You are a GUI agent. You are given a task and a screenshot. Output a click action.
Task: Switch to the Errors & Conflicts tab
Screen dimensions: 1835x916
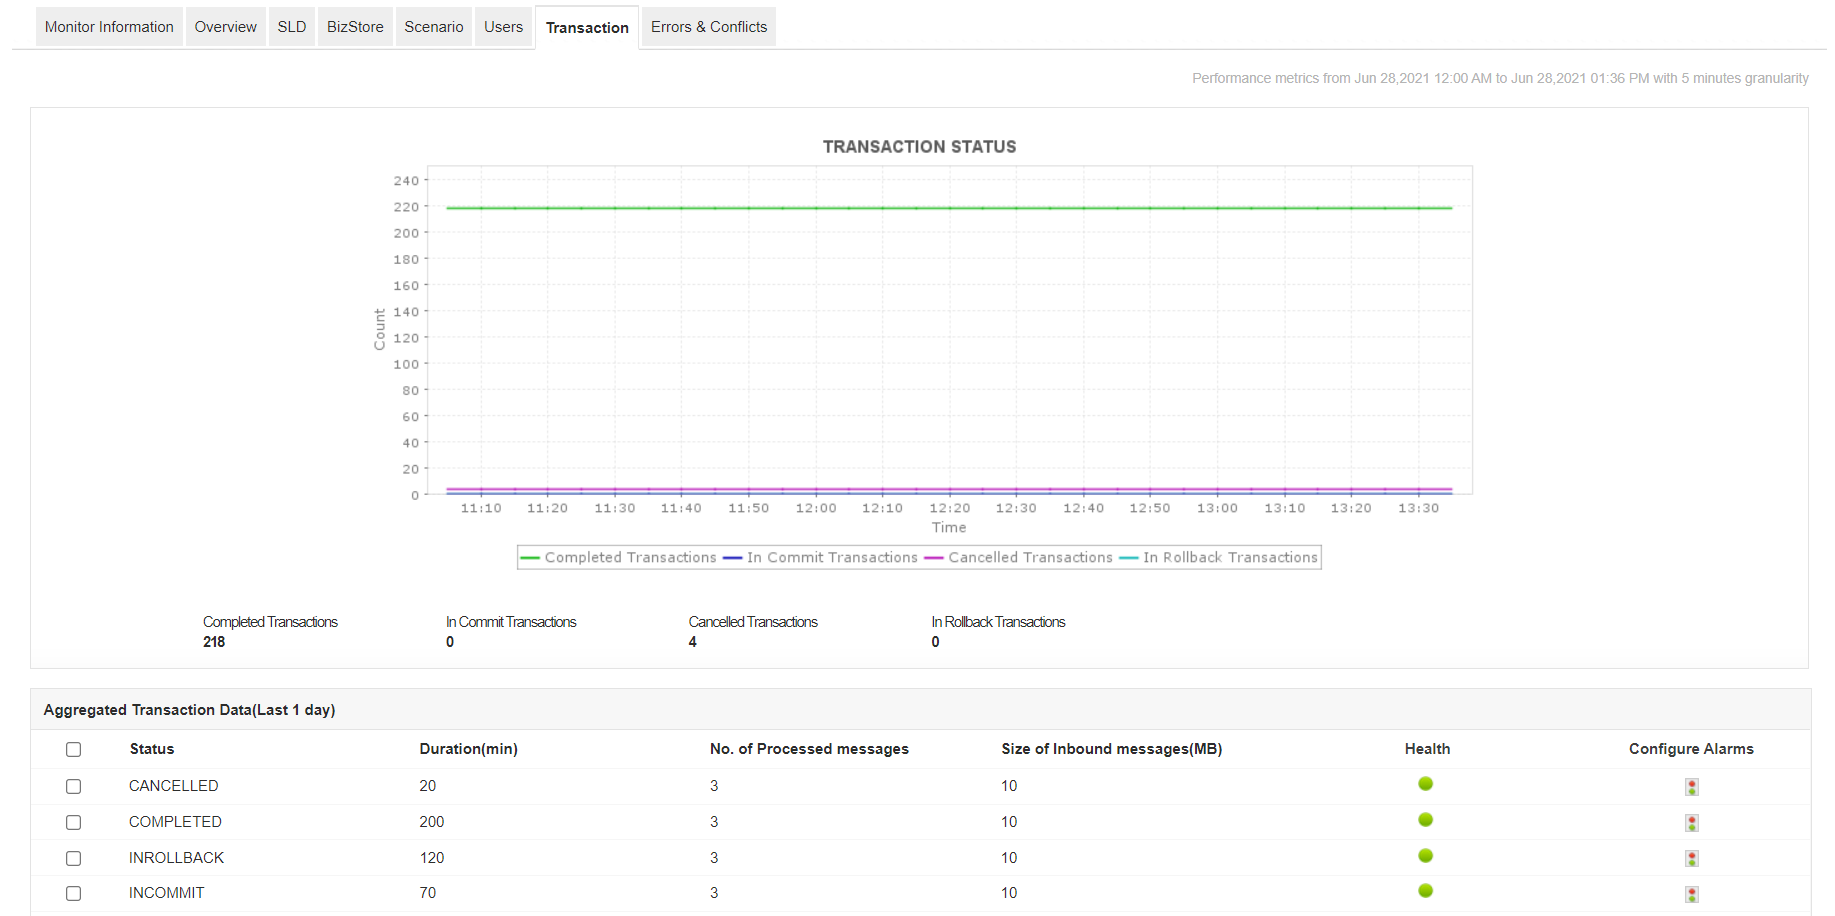click(x=708, y=27)
